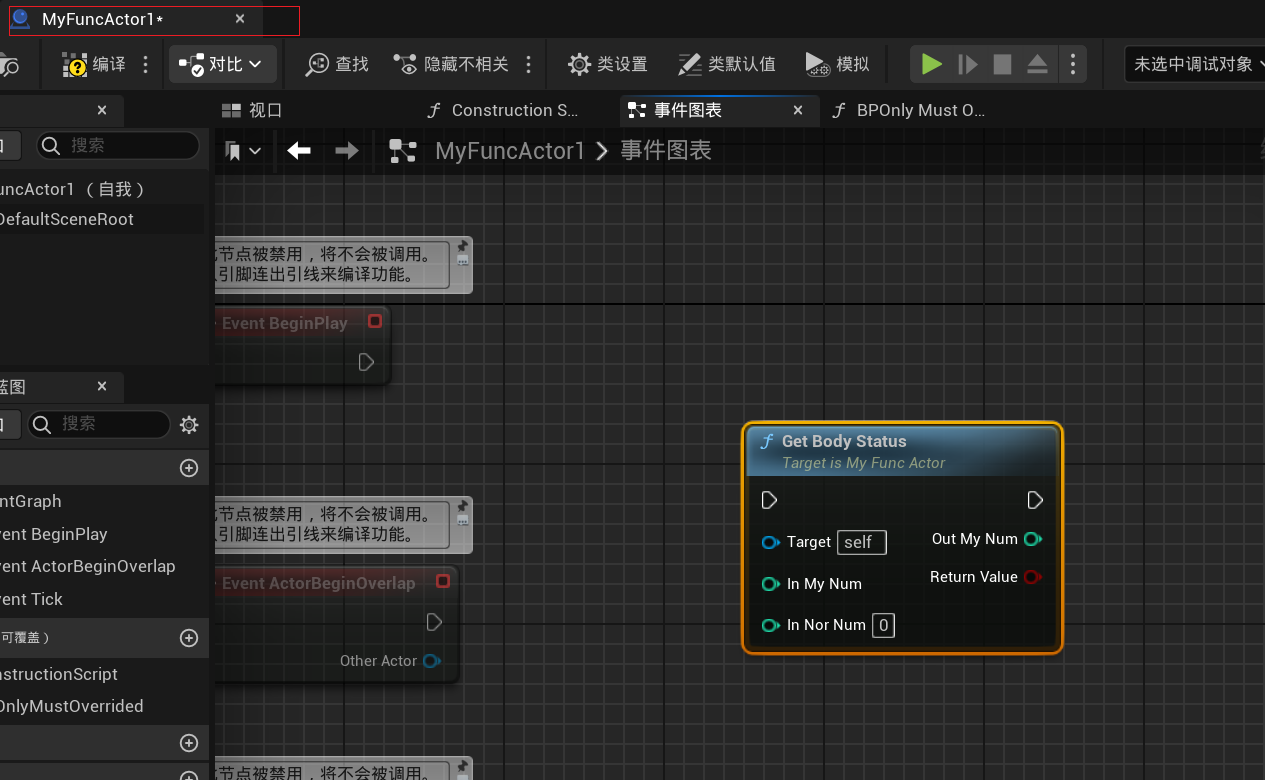Select the MyFuncActor1 (自我) row
The image size is (1265, 780).
(x=102, y=189)
